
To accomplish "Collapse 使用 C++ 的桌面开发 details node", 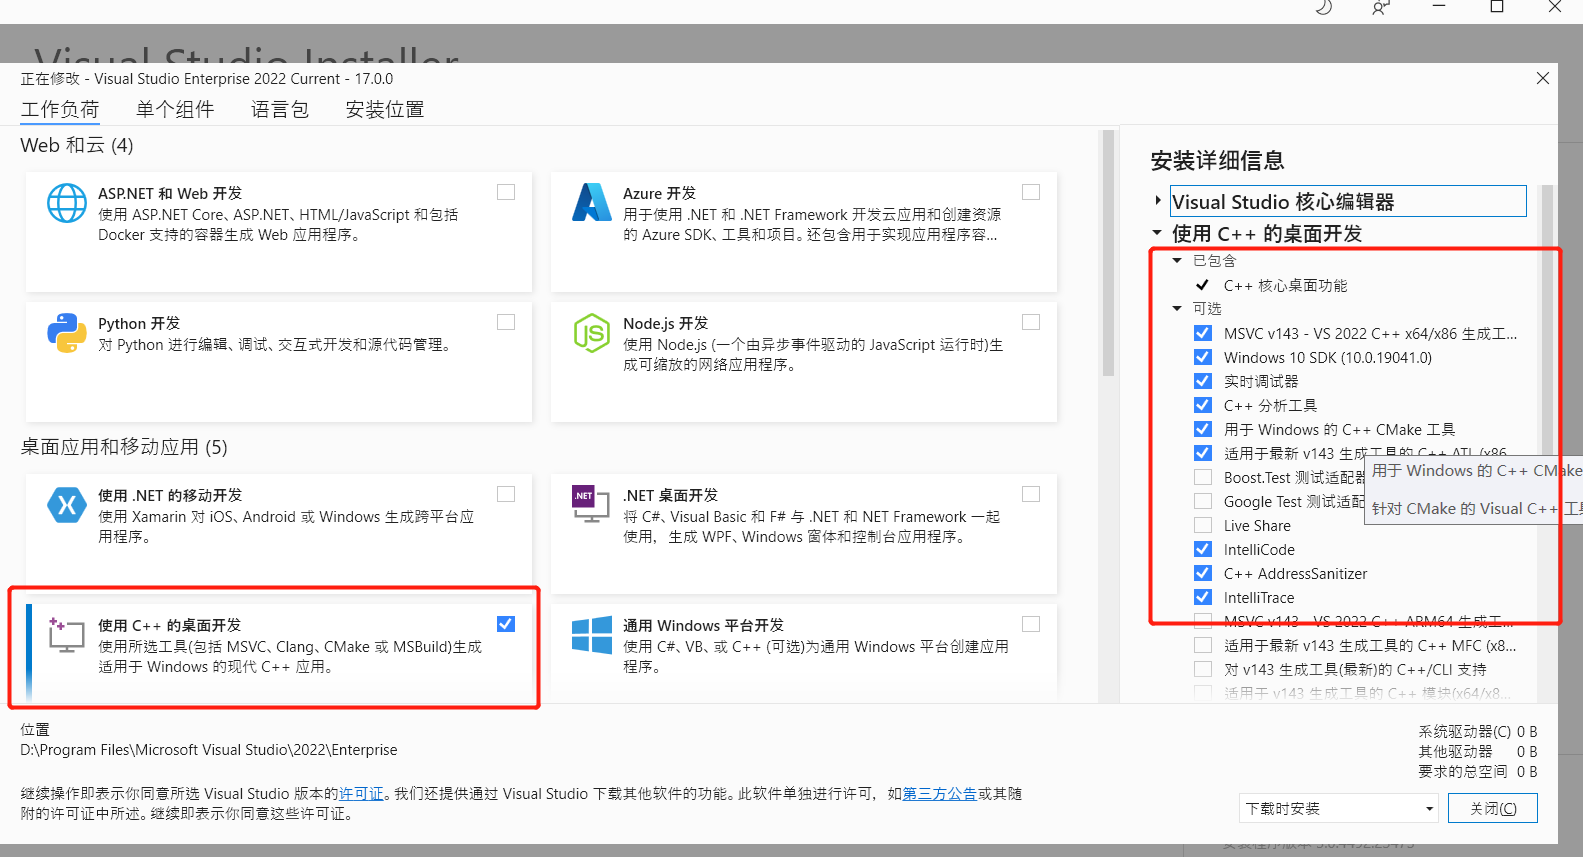I will (1158, 233).
